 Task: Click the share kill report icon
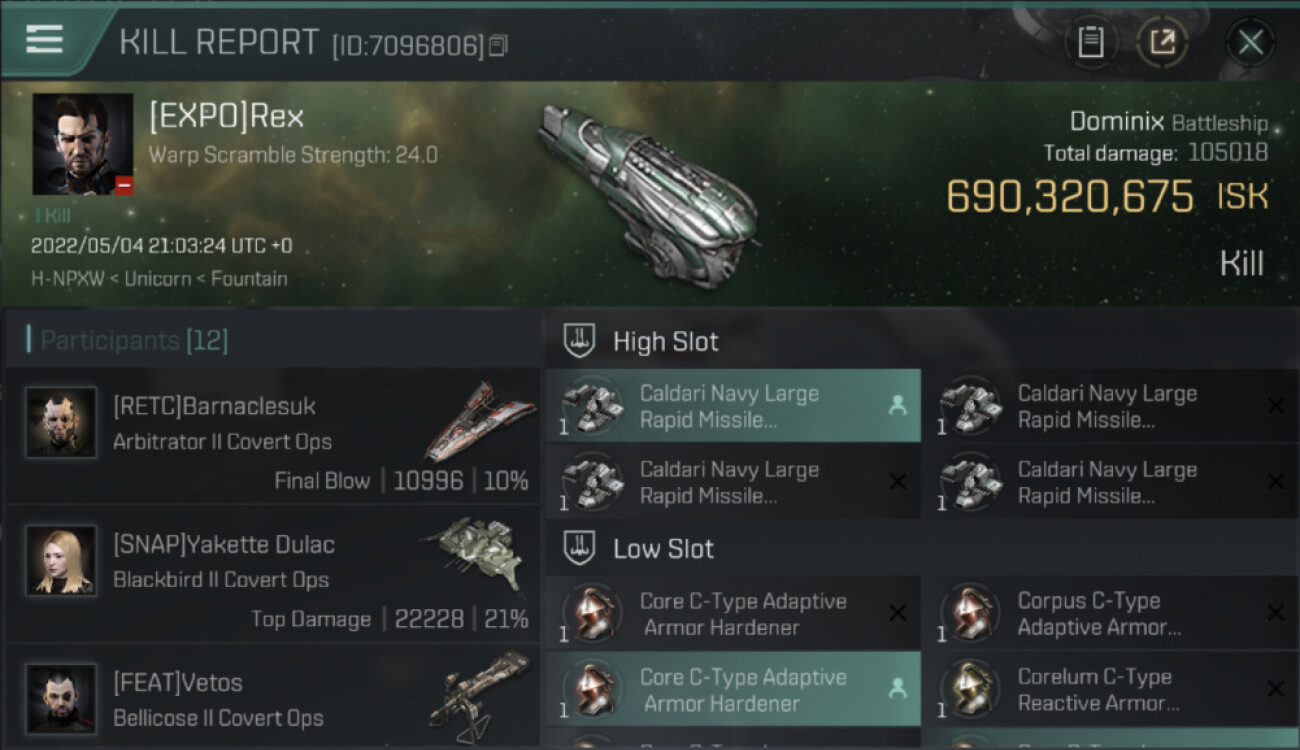pos(1161,42)
